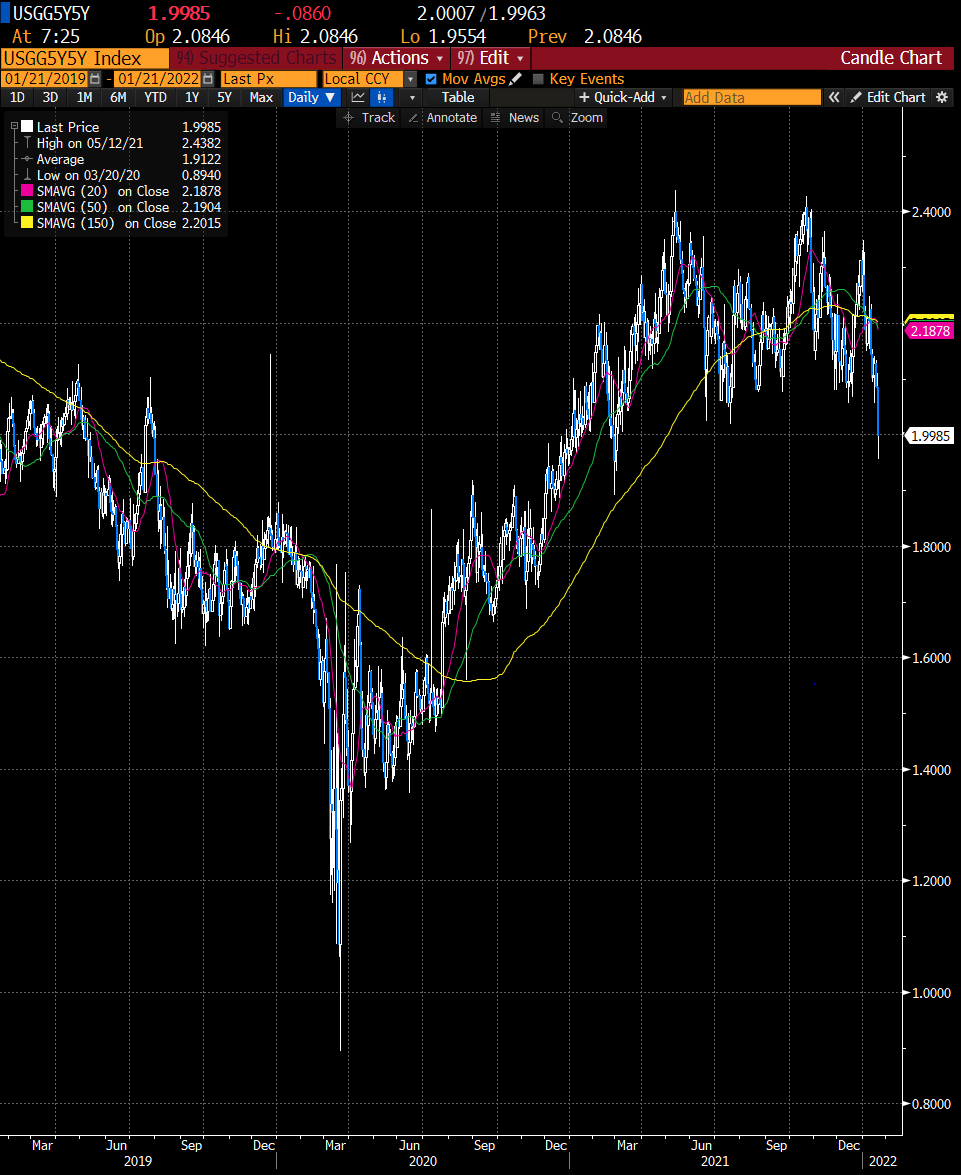Click the yellow SMAVG (150) color swatch

[27, 223]
